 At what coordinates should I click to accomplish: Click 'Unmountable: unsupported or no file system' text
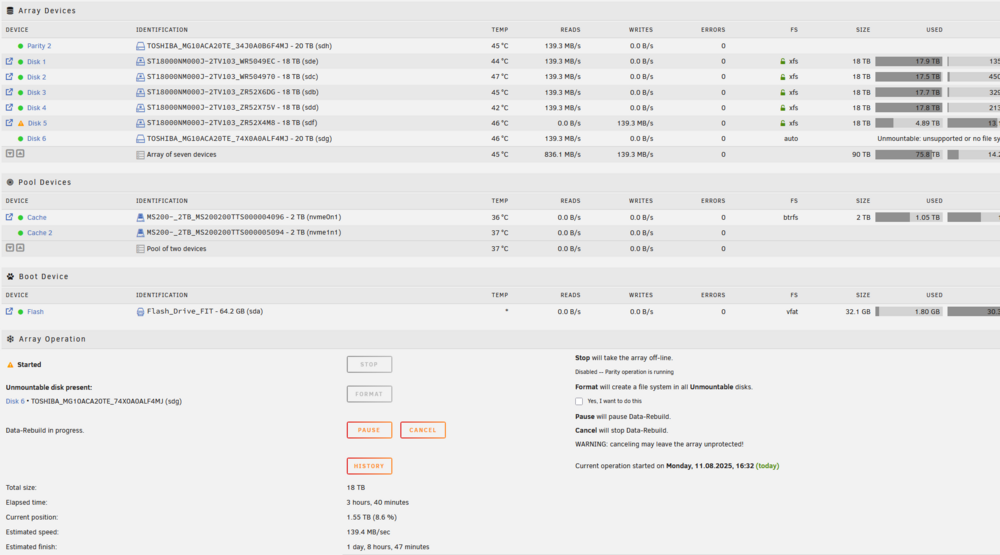[938, 138]
